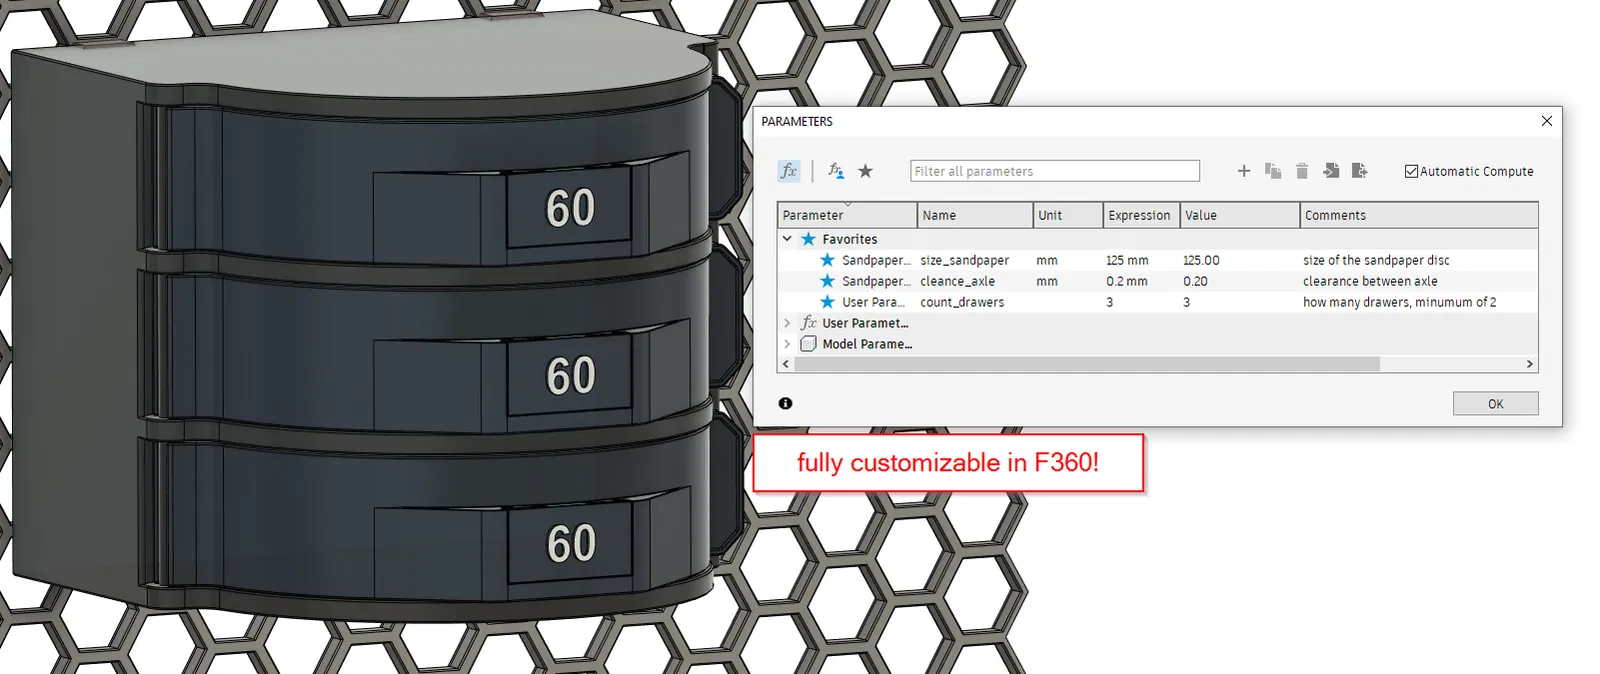Confirm with the OK button
The height and width of the screenshot is (674, 1600).
click(1495, 404)
